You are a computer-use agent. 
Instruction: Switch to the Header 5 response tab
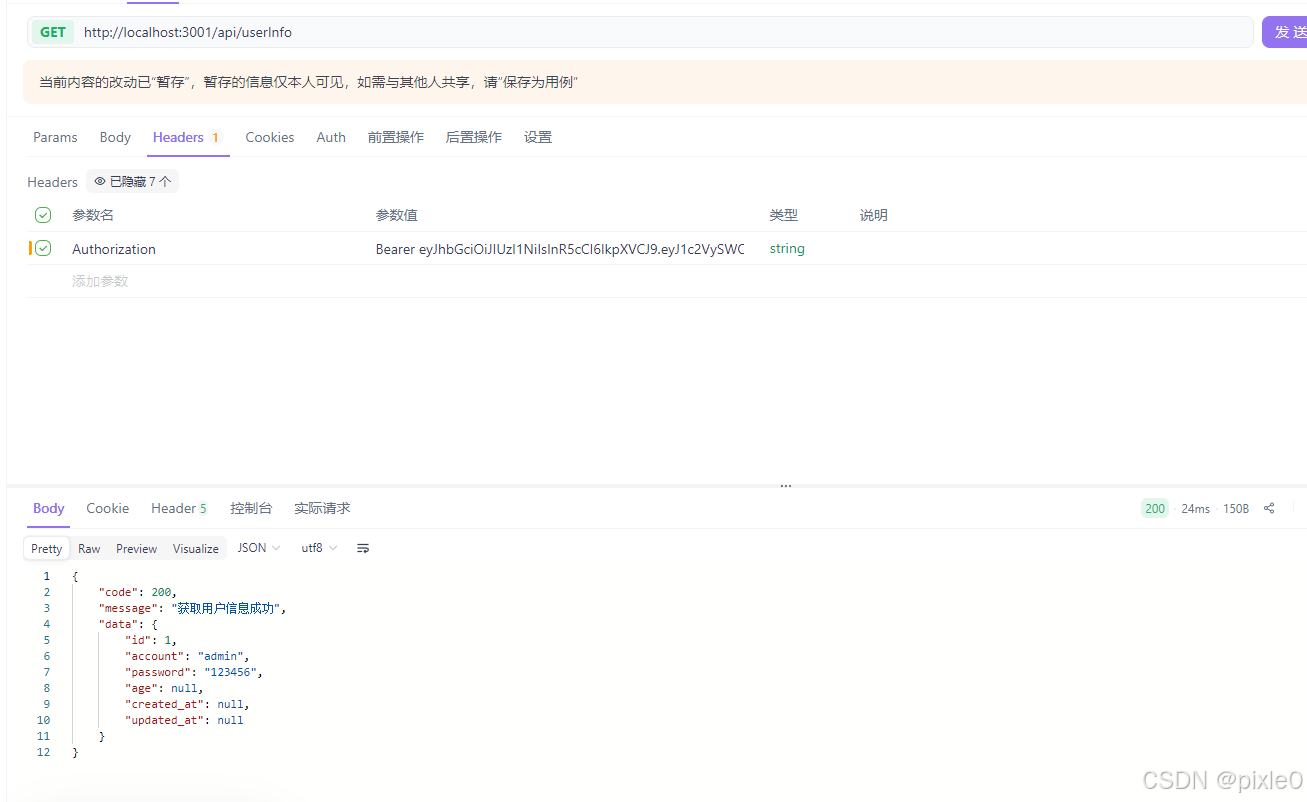[178, 508]
